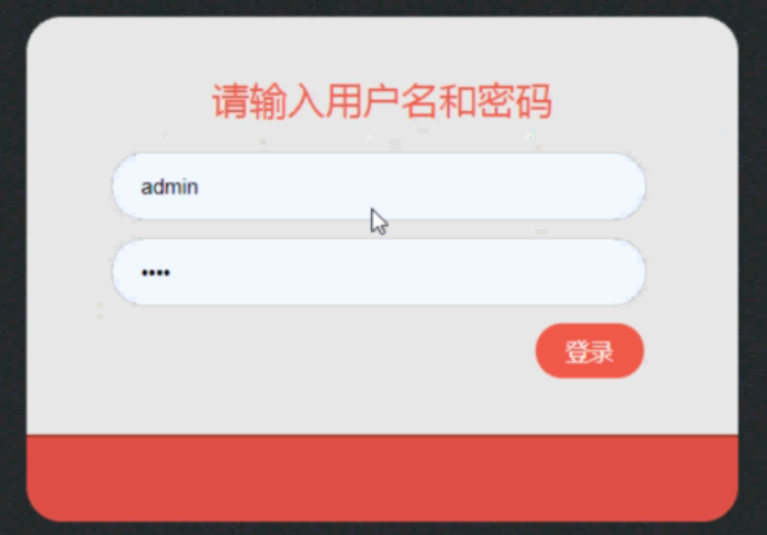Screen dimensions: 767x535
Task: Select the 密码 word ending the heading
Action: pos(515,101)
